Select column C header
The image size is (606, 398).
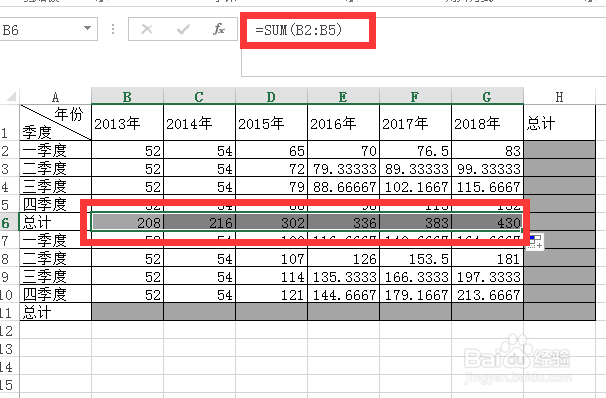pyautogui.click(x=199, y=96)
